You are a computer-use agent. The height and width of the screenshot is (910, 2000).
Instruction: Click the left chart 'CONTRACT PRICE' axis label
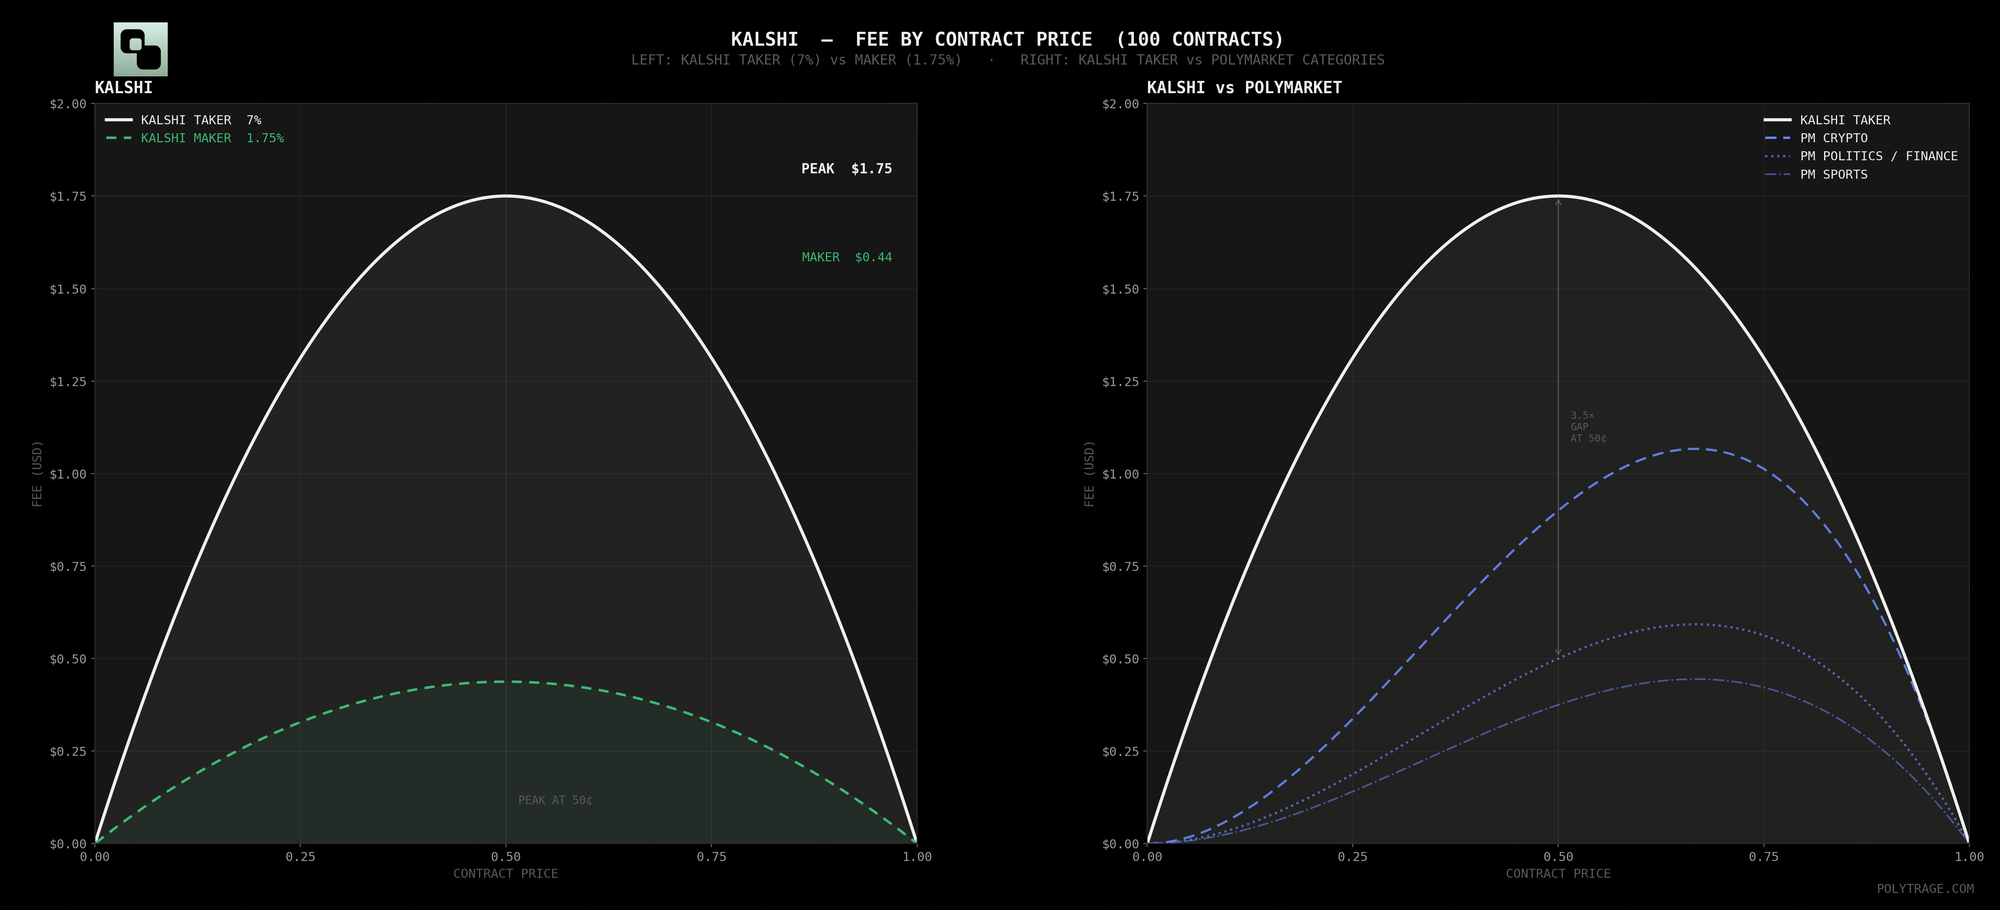coord(506,874)
